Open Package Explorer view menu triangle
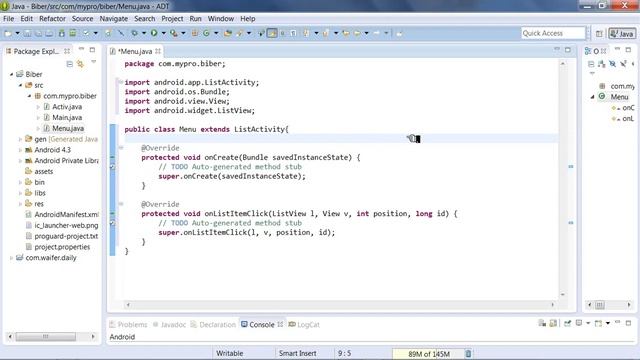 [93, 62]
